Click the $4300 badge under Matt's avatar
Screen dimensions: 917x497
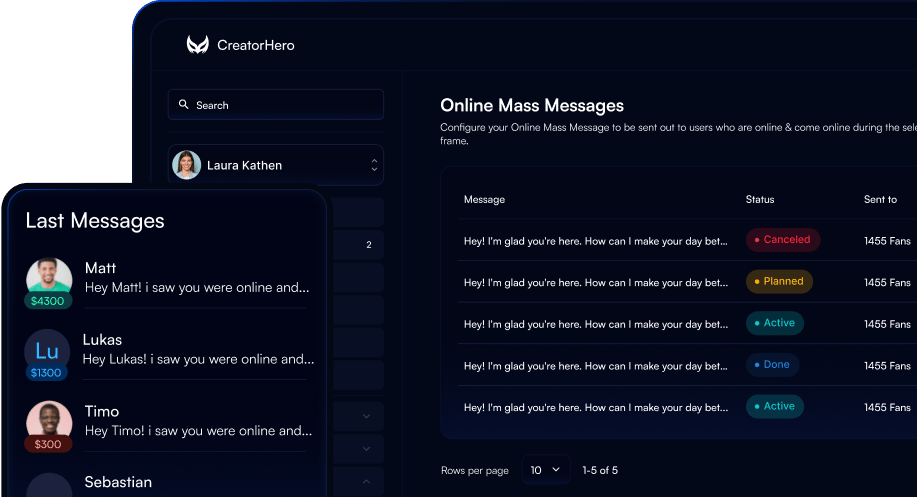[x=48, y=301]
